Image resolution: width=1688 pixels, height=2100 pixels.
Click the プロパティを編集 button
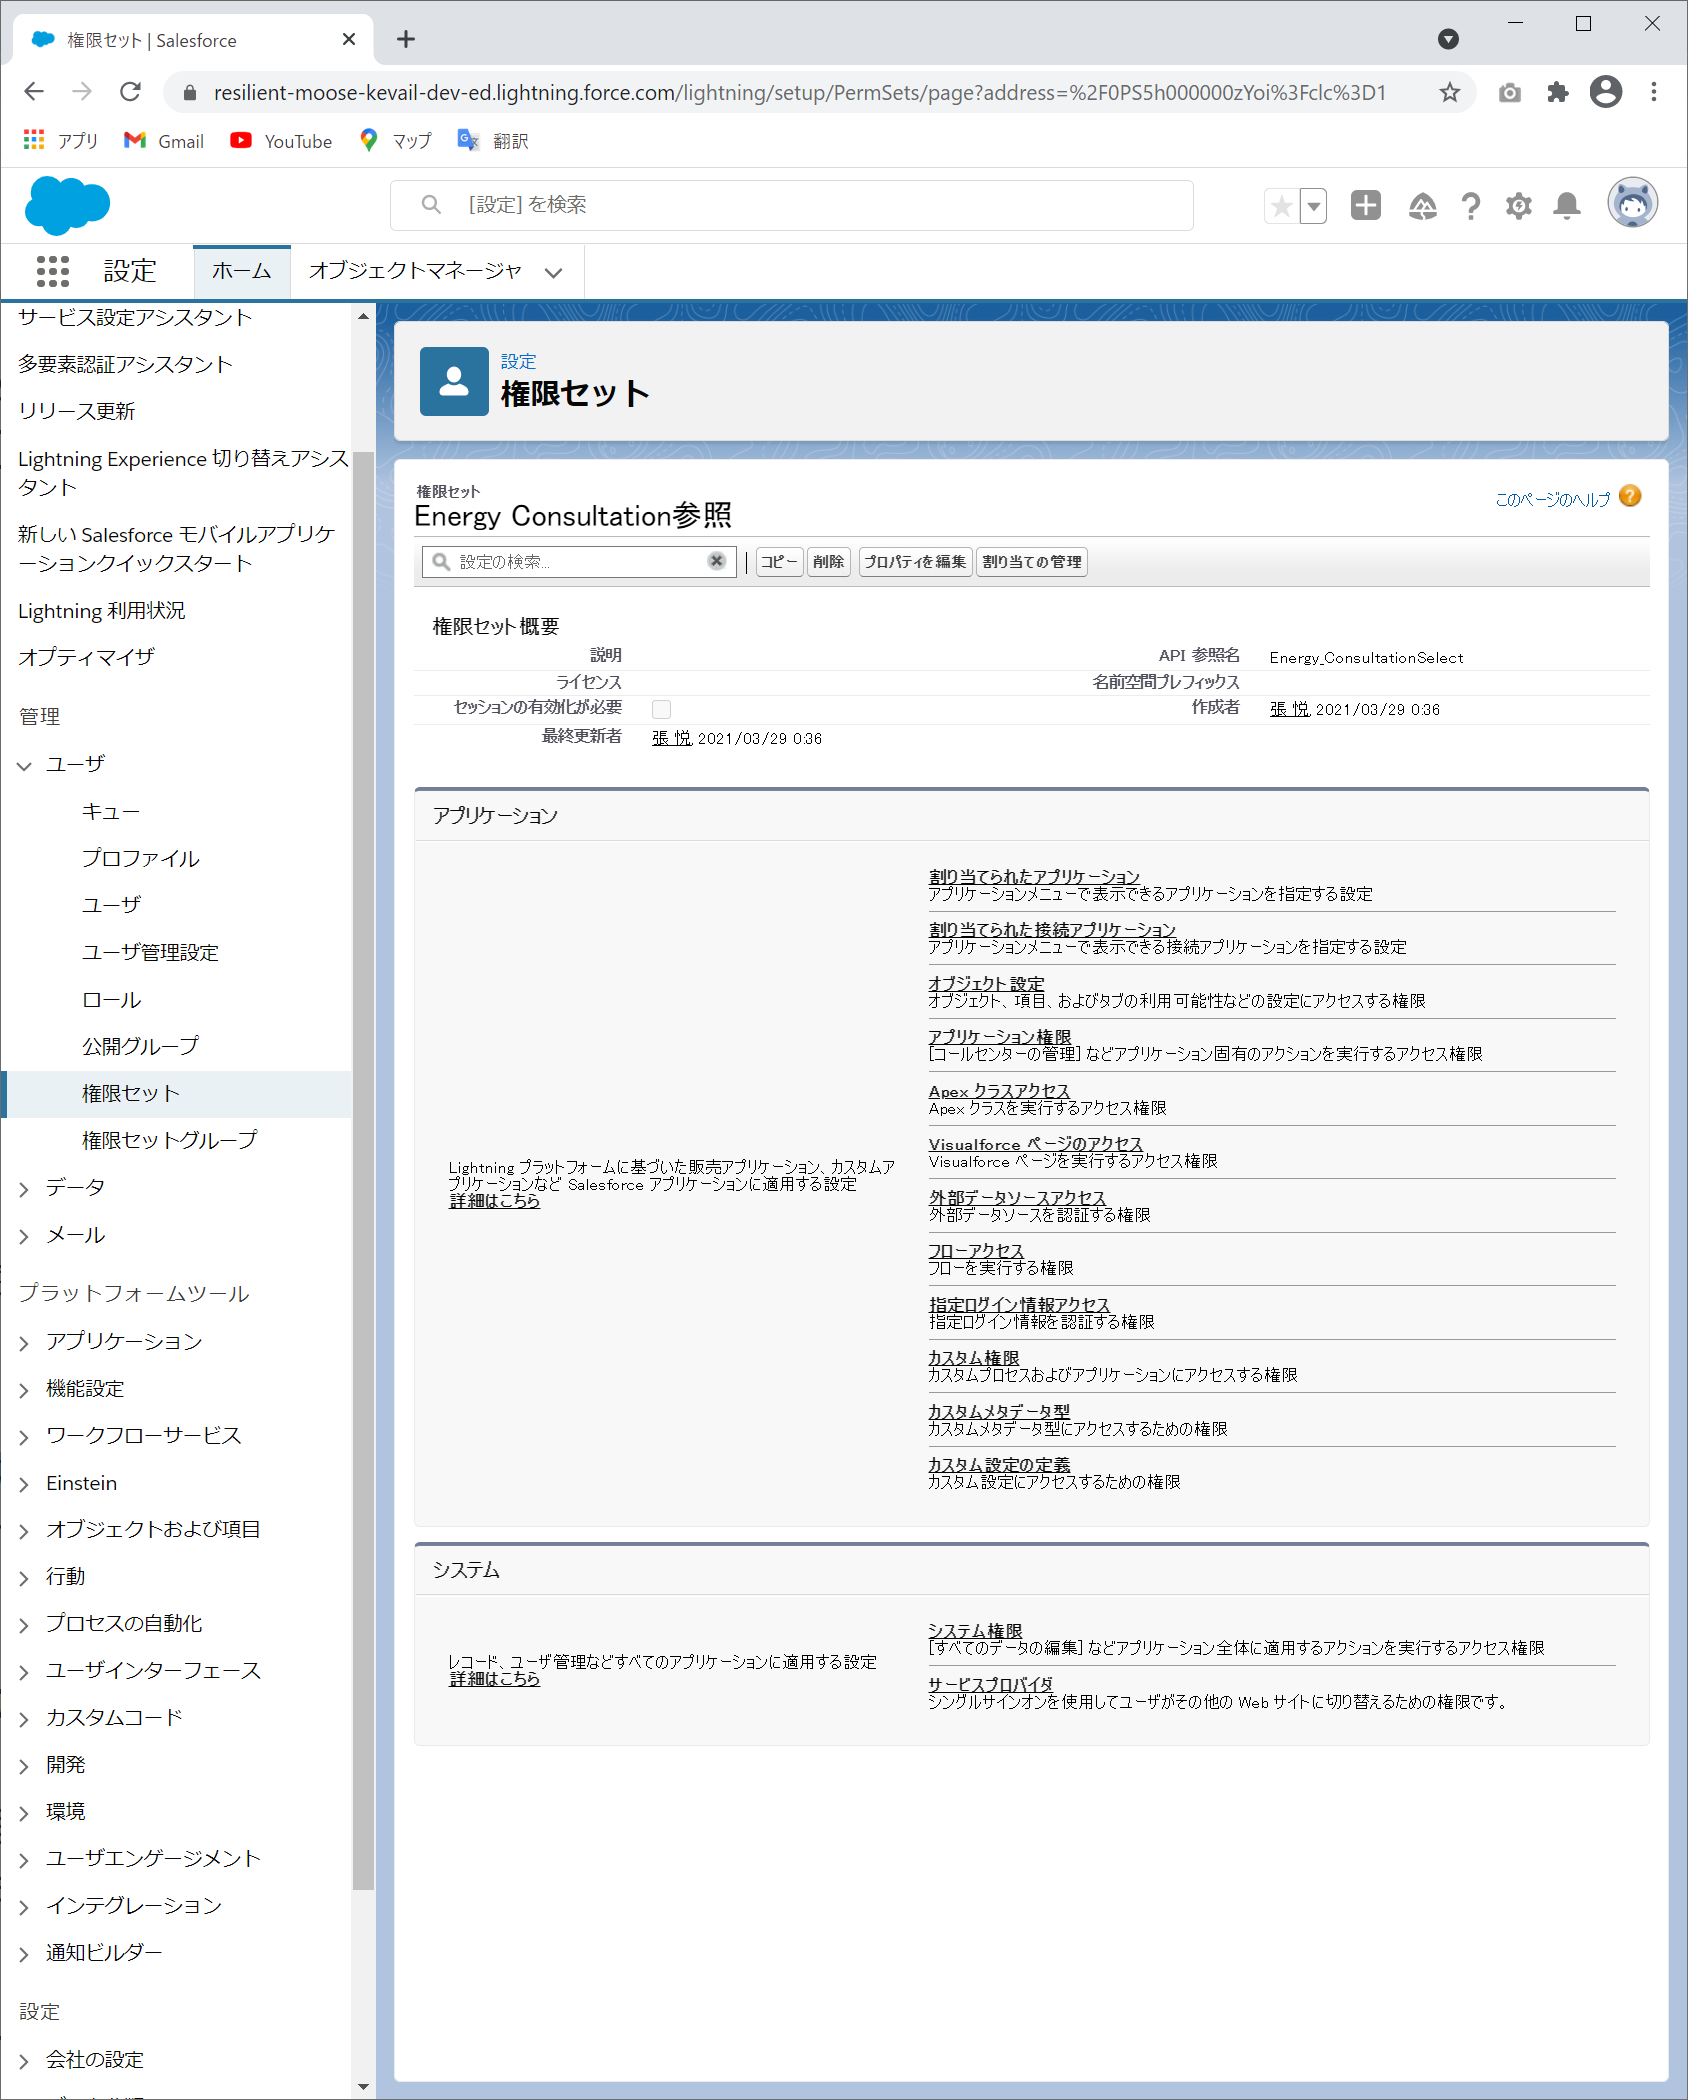click(x=915, y=562)
